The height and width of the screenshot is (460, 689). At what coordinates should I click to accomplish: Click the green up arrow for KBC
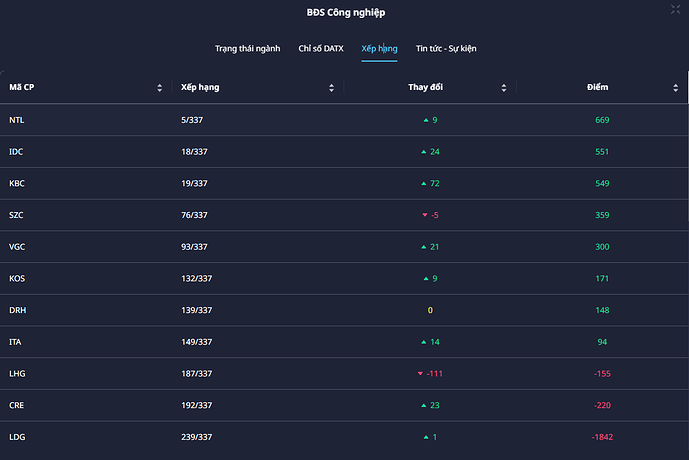[424, 184]
